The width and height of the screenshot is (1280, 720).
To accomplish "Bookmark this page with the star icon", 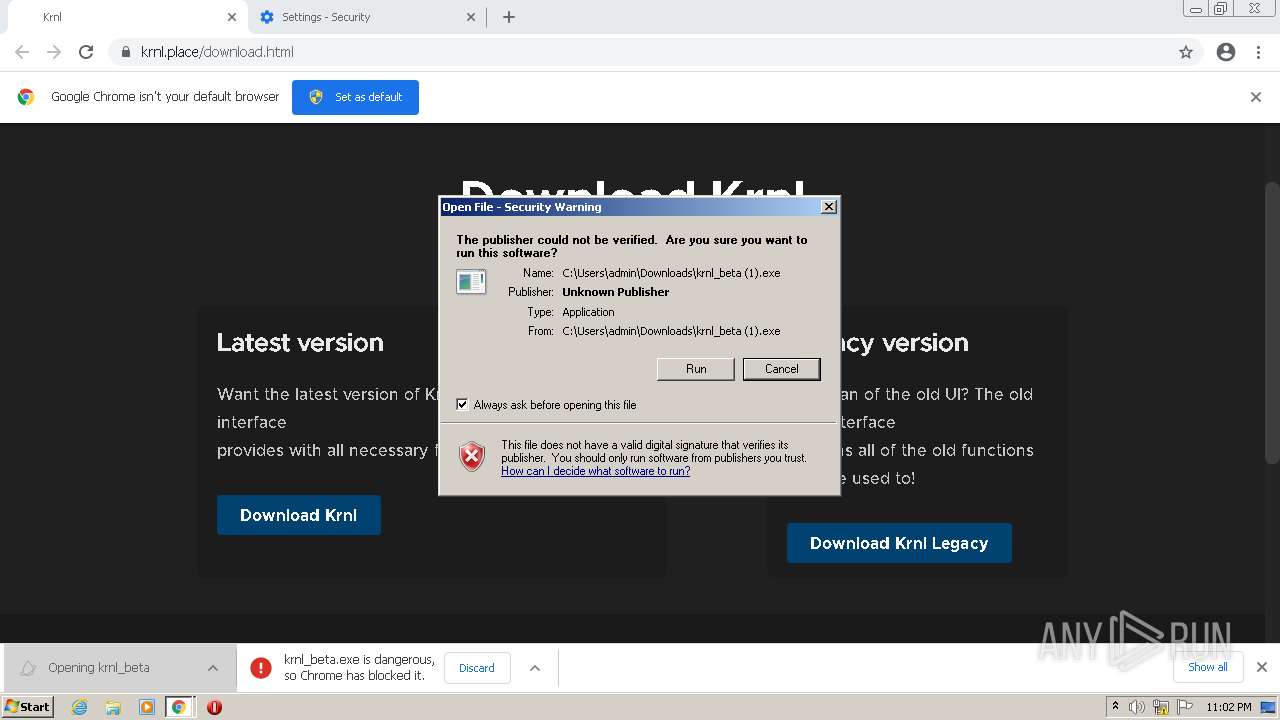I will pyautogui.click(x=1186, y=52).
